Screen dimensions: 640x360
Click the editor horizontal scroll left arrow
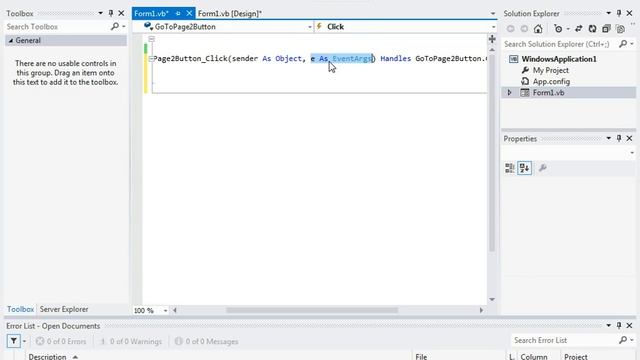point(175,310)
